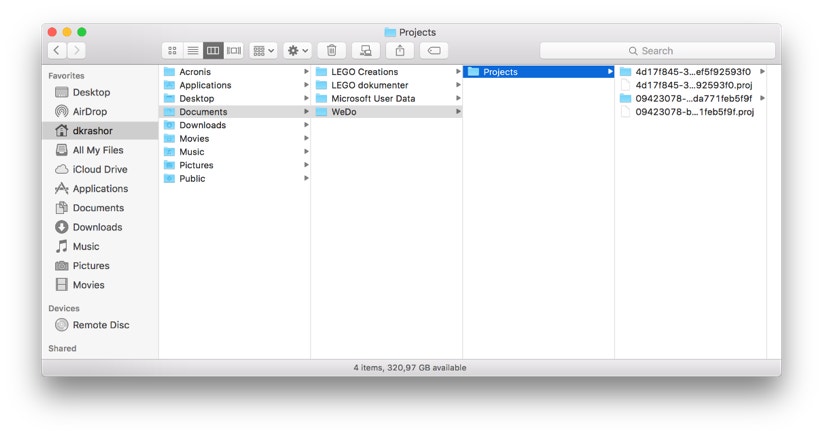Click the Trash delete toolbar icon
The image size is (823, 436).
pos(332,50)
